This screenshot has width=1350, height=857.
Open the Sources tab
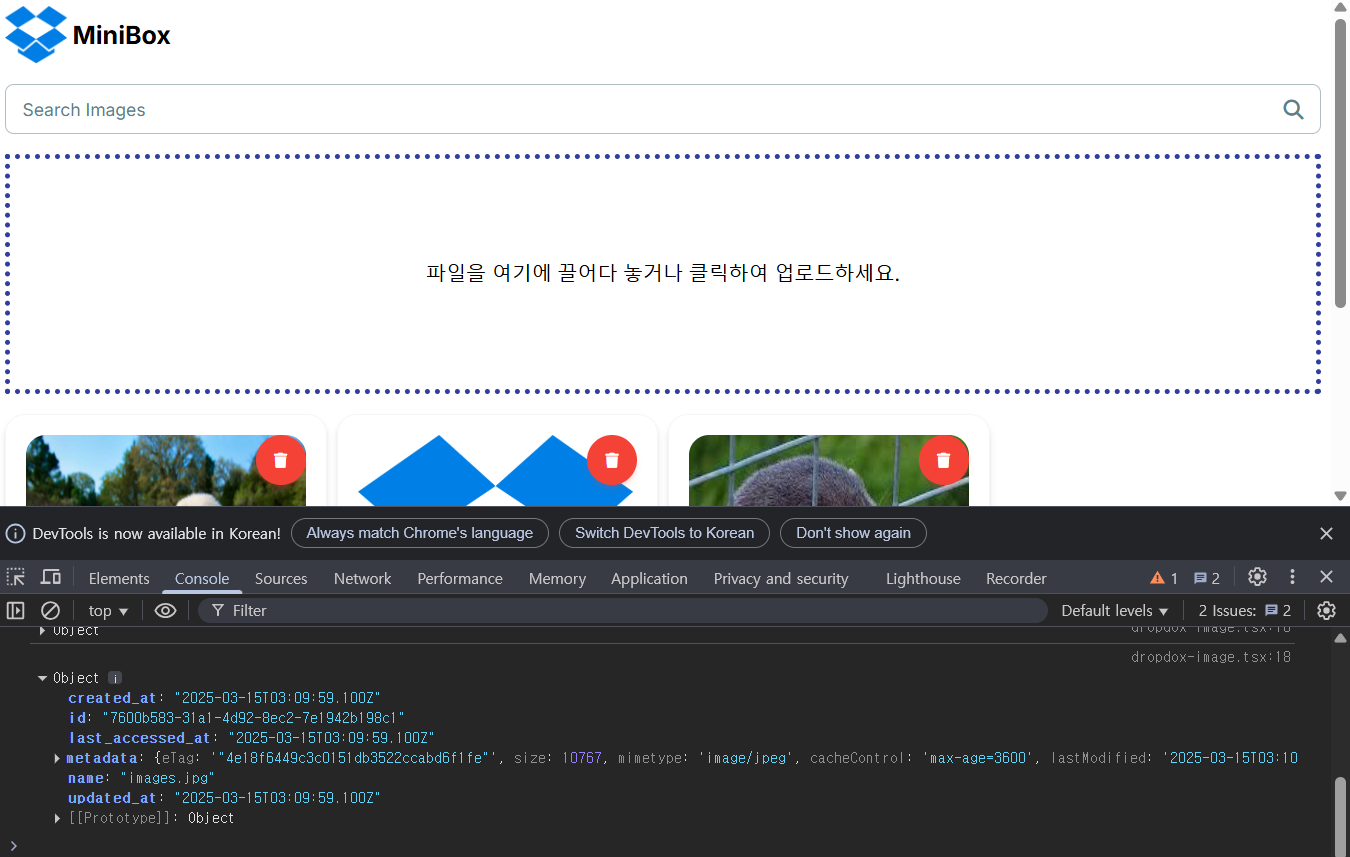281,578
